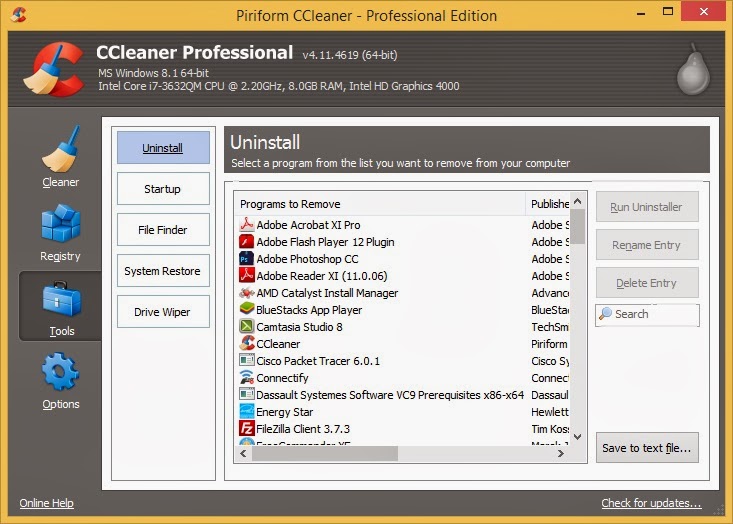Click "Hewlett" publisher cell
The width and height of the screenshot is (733, 524).
point(550,412)
